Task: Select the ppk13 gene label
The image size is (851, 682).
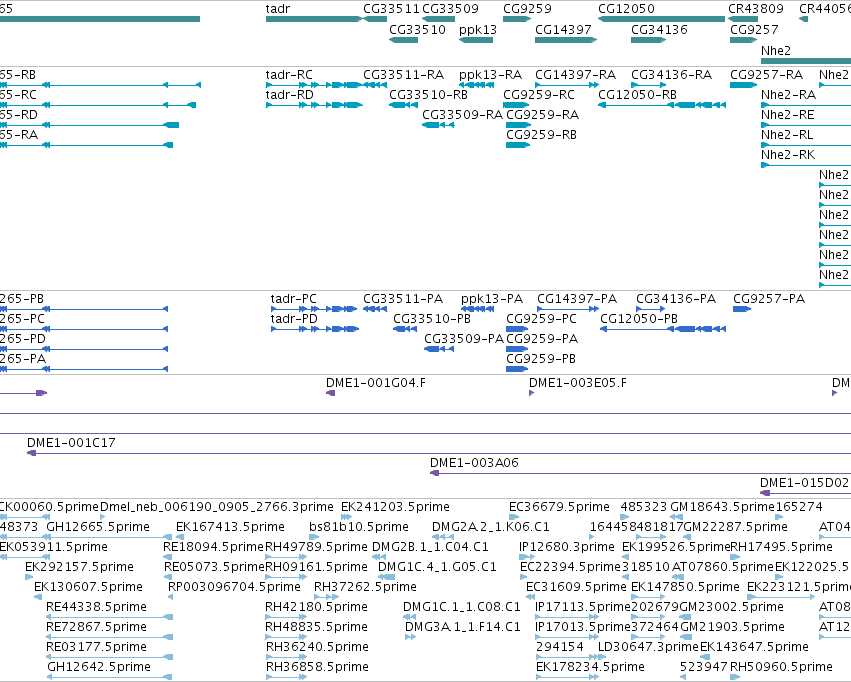Action: point(478,30)
